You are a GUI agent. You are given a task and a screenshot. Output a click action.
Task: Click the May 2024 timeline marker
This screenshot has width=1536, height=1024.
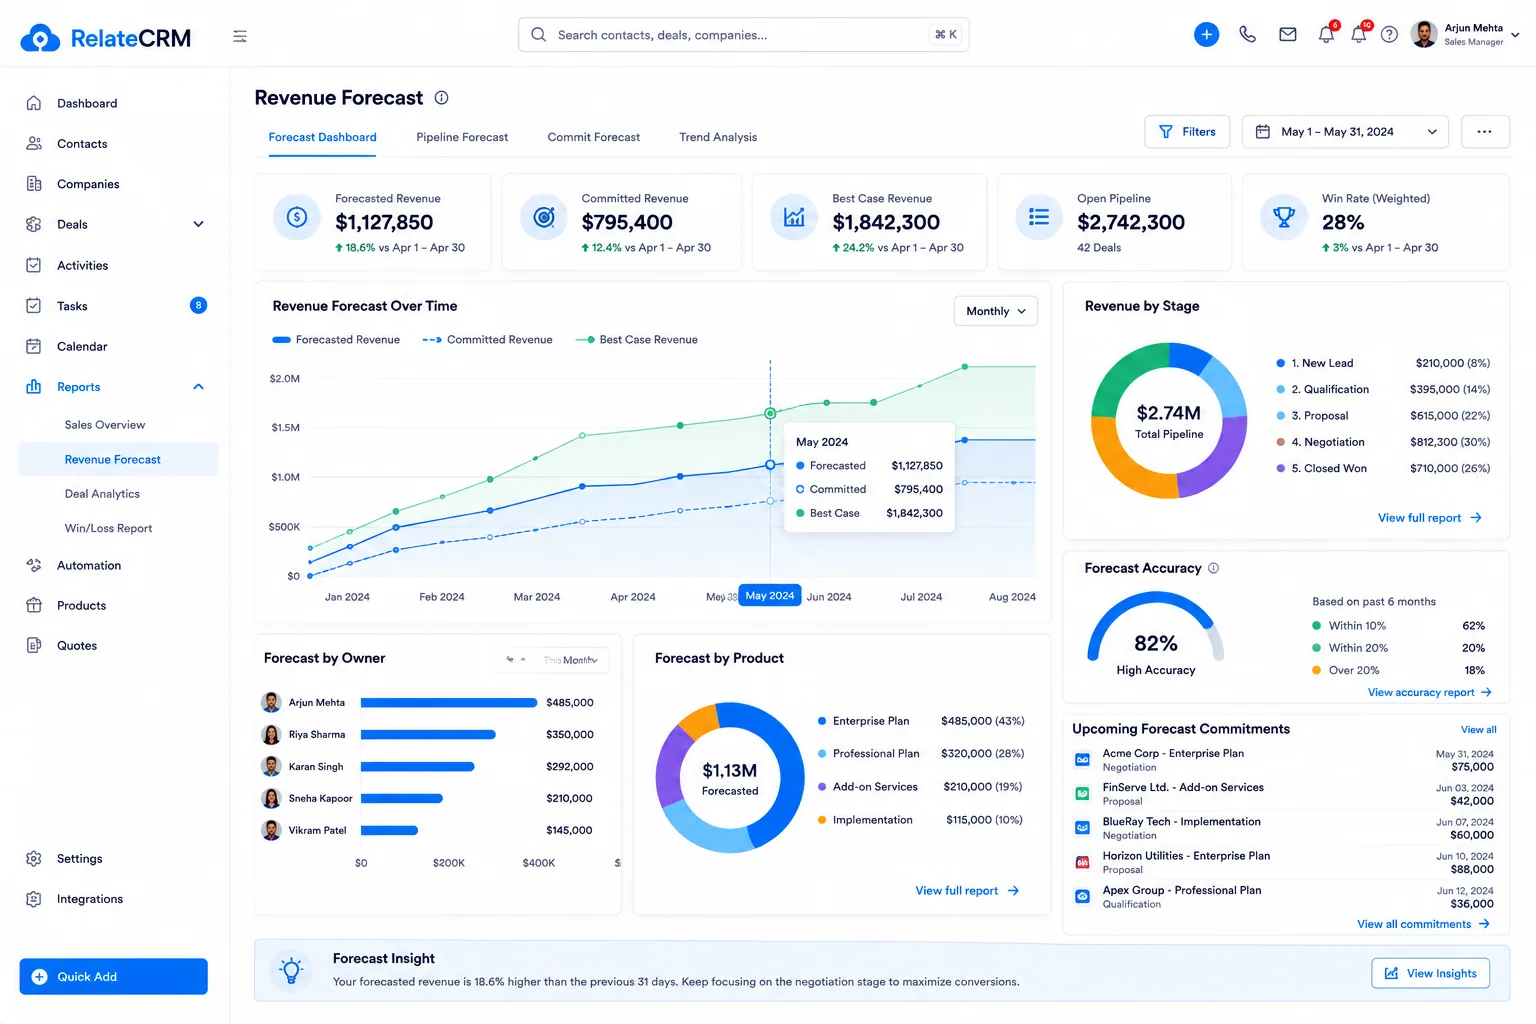(x=769, y=596)
